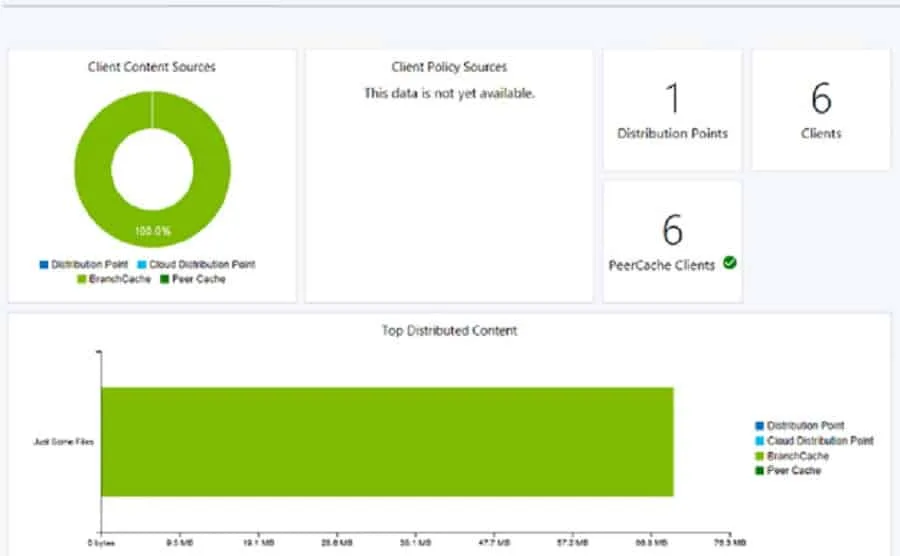Click Distribution Point swatch in donut chart legend

[44, 265]
